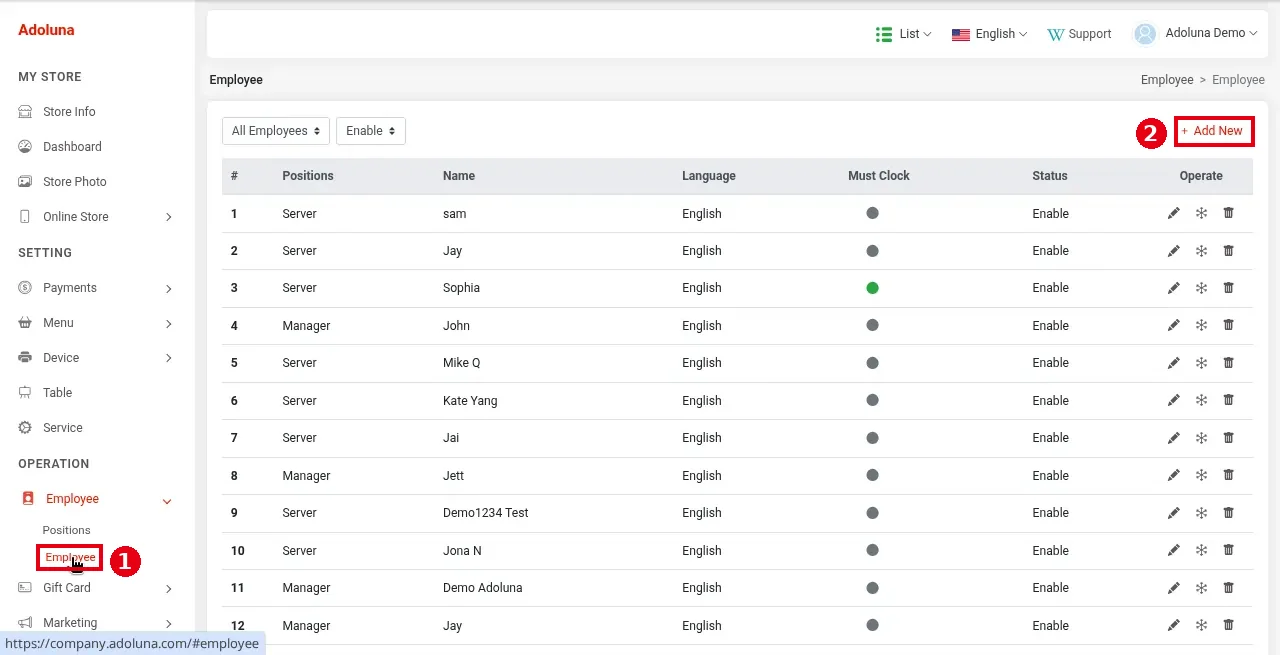This screenshot has height=655, width=1280.
Task: Toggle the Must Clock dot for Jett
Action: coord(872,475)
